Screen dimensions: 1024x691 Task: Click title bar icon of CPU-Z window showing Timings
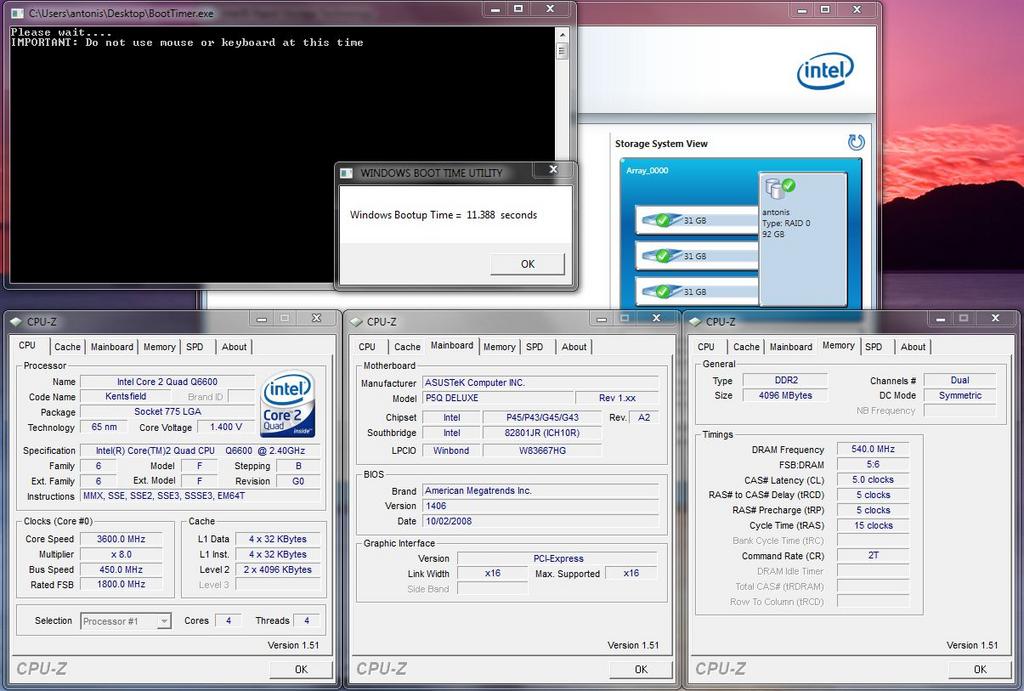695,321
